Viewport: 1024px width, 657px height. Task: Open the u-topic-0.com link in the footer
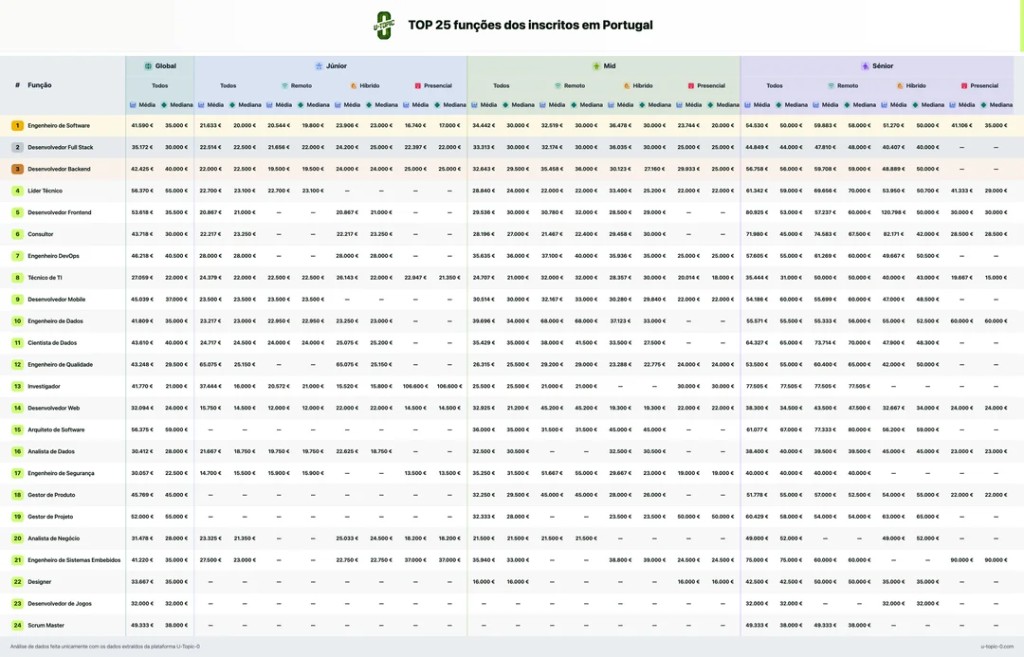pos(997,647)
